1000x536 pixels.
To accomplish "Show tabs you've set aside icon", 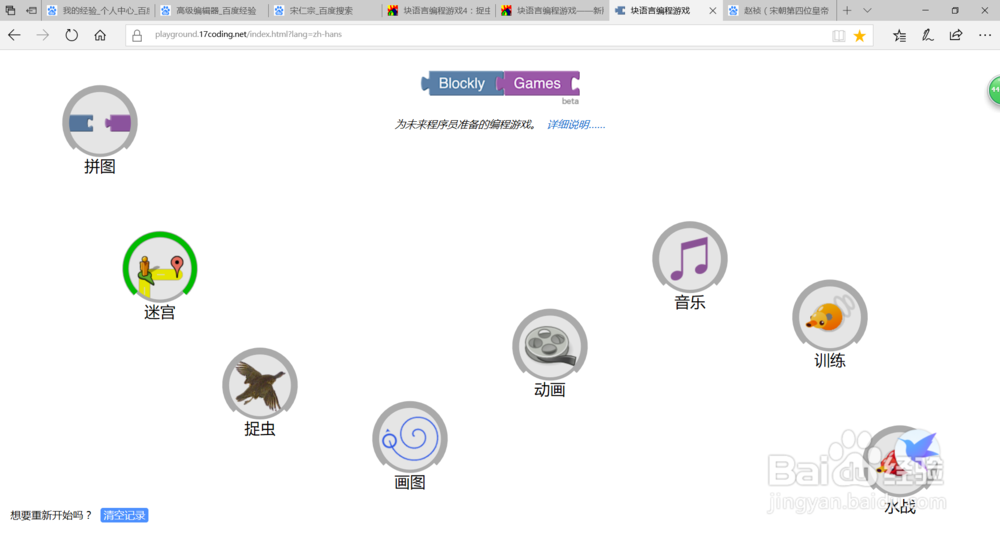I will [10, 11].
